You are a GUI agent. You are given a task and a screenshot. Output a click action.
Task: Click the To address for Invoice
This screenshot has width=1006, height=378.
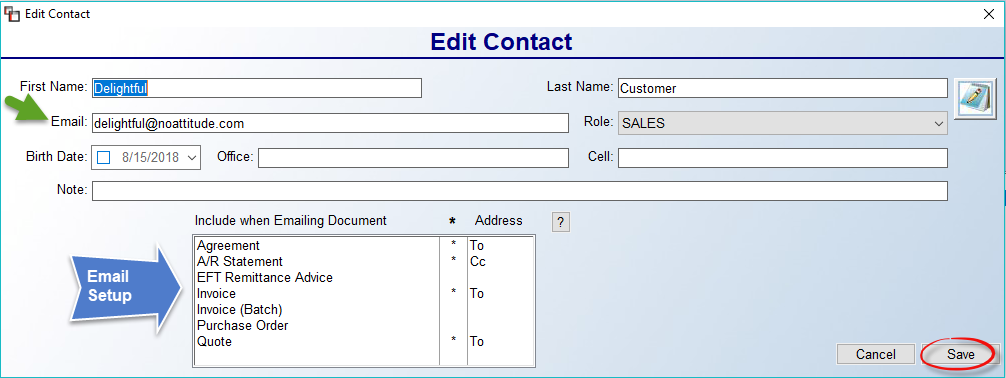click(x=477, y=294)
